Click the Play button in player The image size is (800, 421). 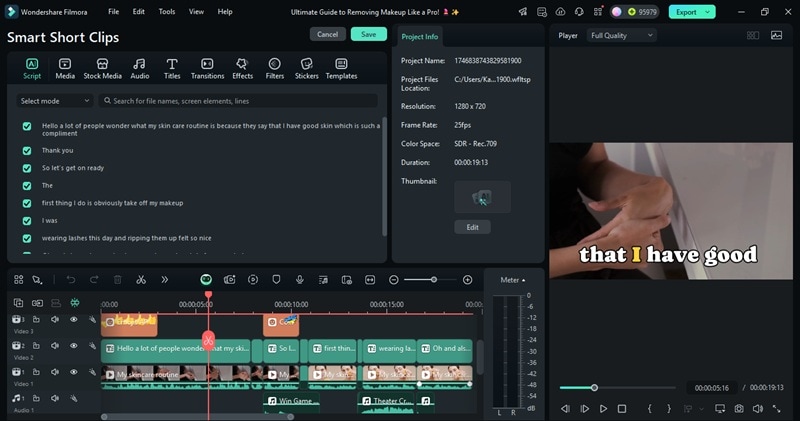point(603,409)
